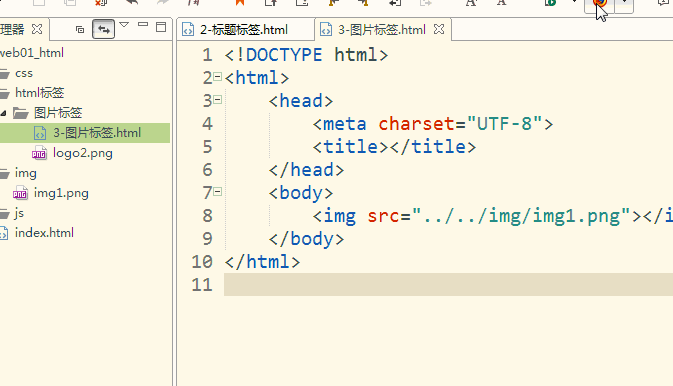Close the 3-图片标签.html editor tab
Image resolution: width=673 pixels, height=386 pixels.
point(439,29)
